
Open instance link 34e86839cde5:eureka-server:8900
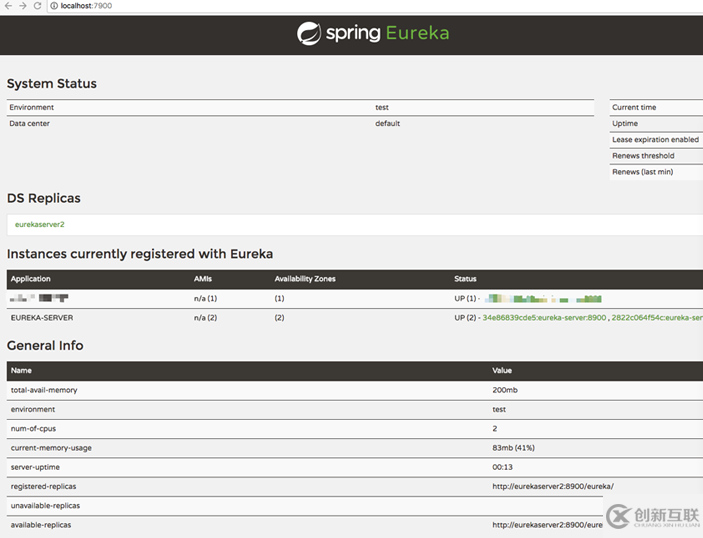coord(544,317)
